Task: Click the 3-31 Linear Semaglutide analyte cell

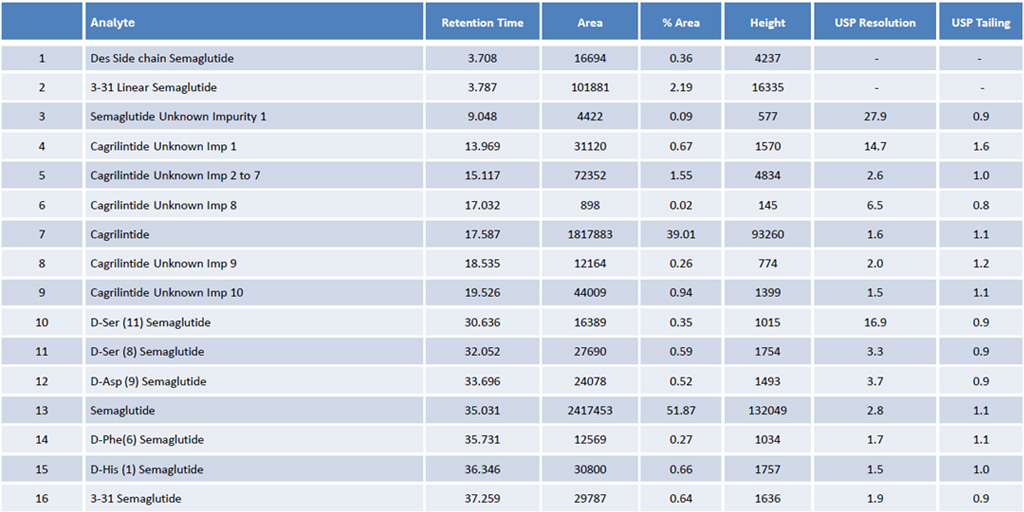Action: [153, 87]
